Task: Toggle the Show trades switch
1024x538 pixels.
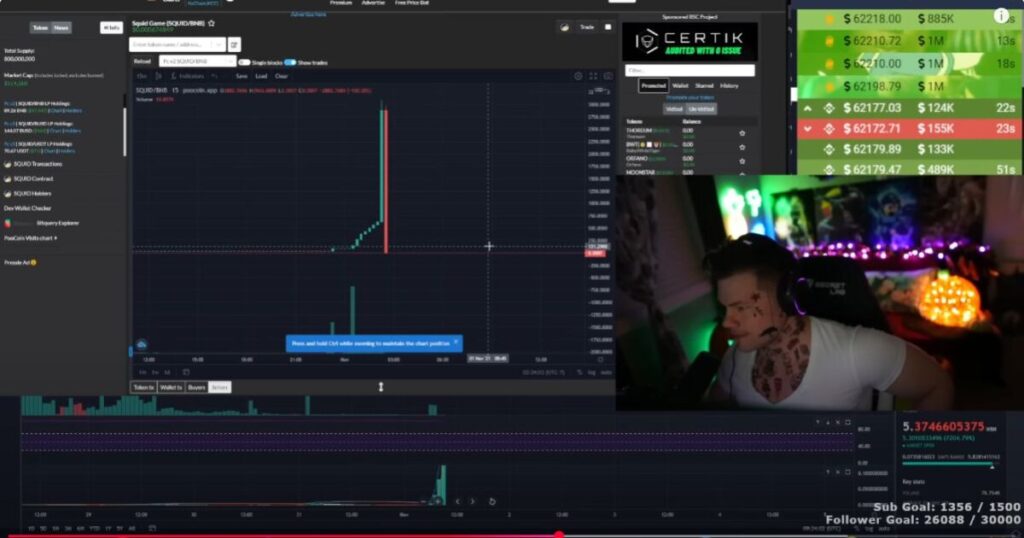Action: 290,62
